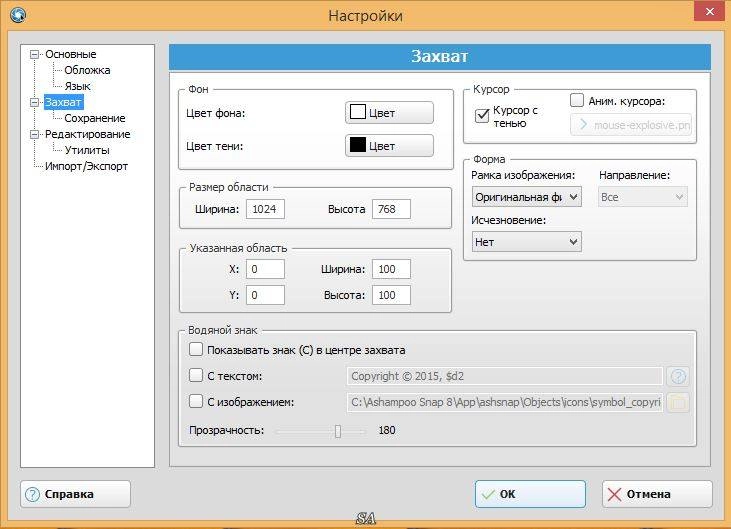Viewport: 731px width, 529px height.
Task: Close the Настройки window
Action: 709,12
